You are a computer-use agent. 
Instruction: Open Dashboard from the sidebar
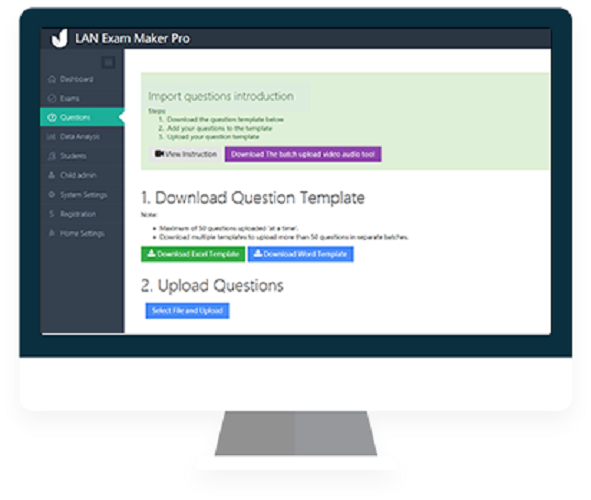click(82, 79)
